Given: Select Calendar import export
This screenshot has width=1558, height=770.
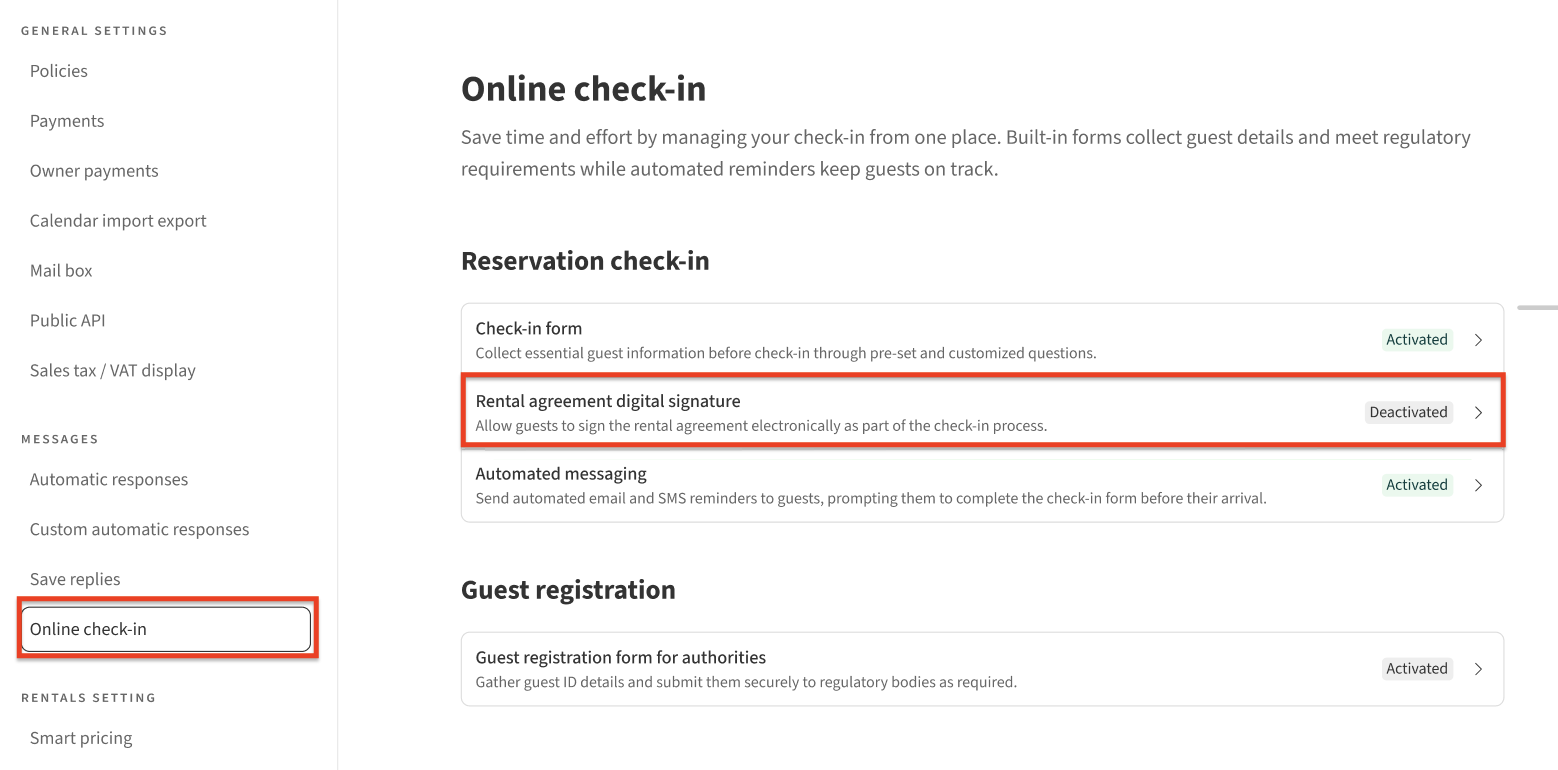Looking at the screenshot, I should tap(118, 221).
